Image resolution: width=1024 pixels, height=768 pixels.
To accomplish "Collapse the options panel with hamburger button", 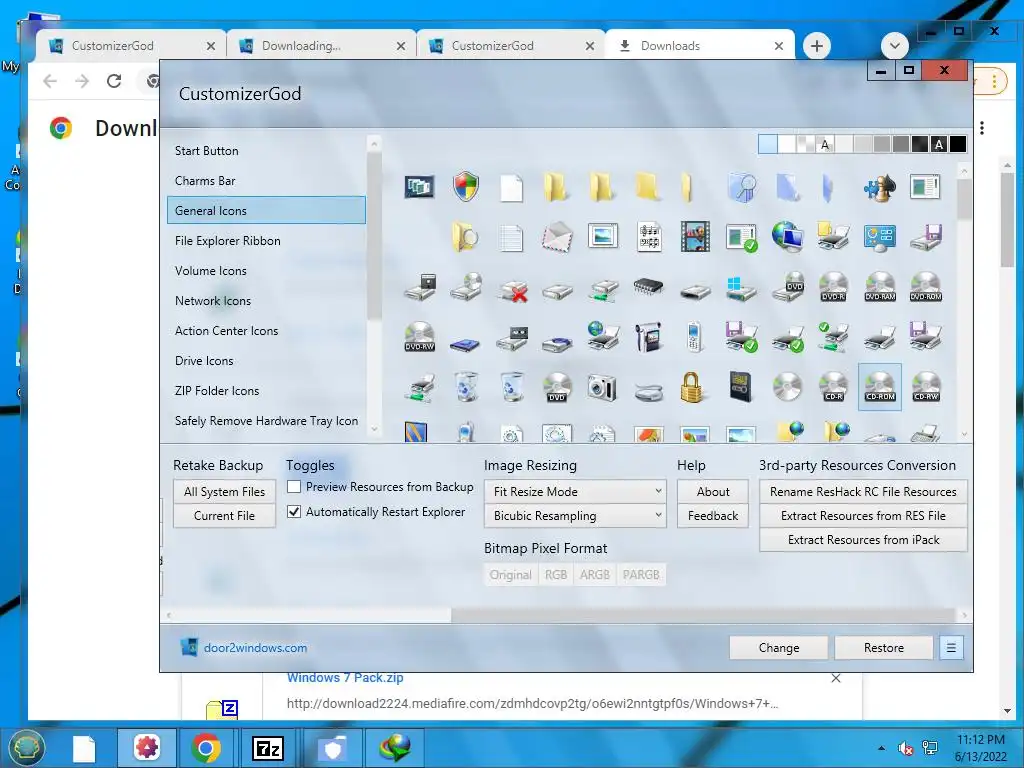I will [951, 648].
